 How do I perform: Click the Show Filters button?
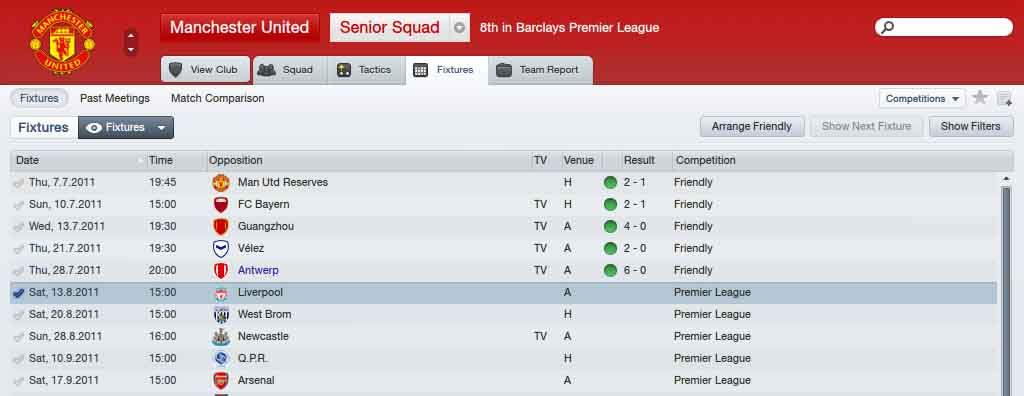[970, 126]
